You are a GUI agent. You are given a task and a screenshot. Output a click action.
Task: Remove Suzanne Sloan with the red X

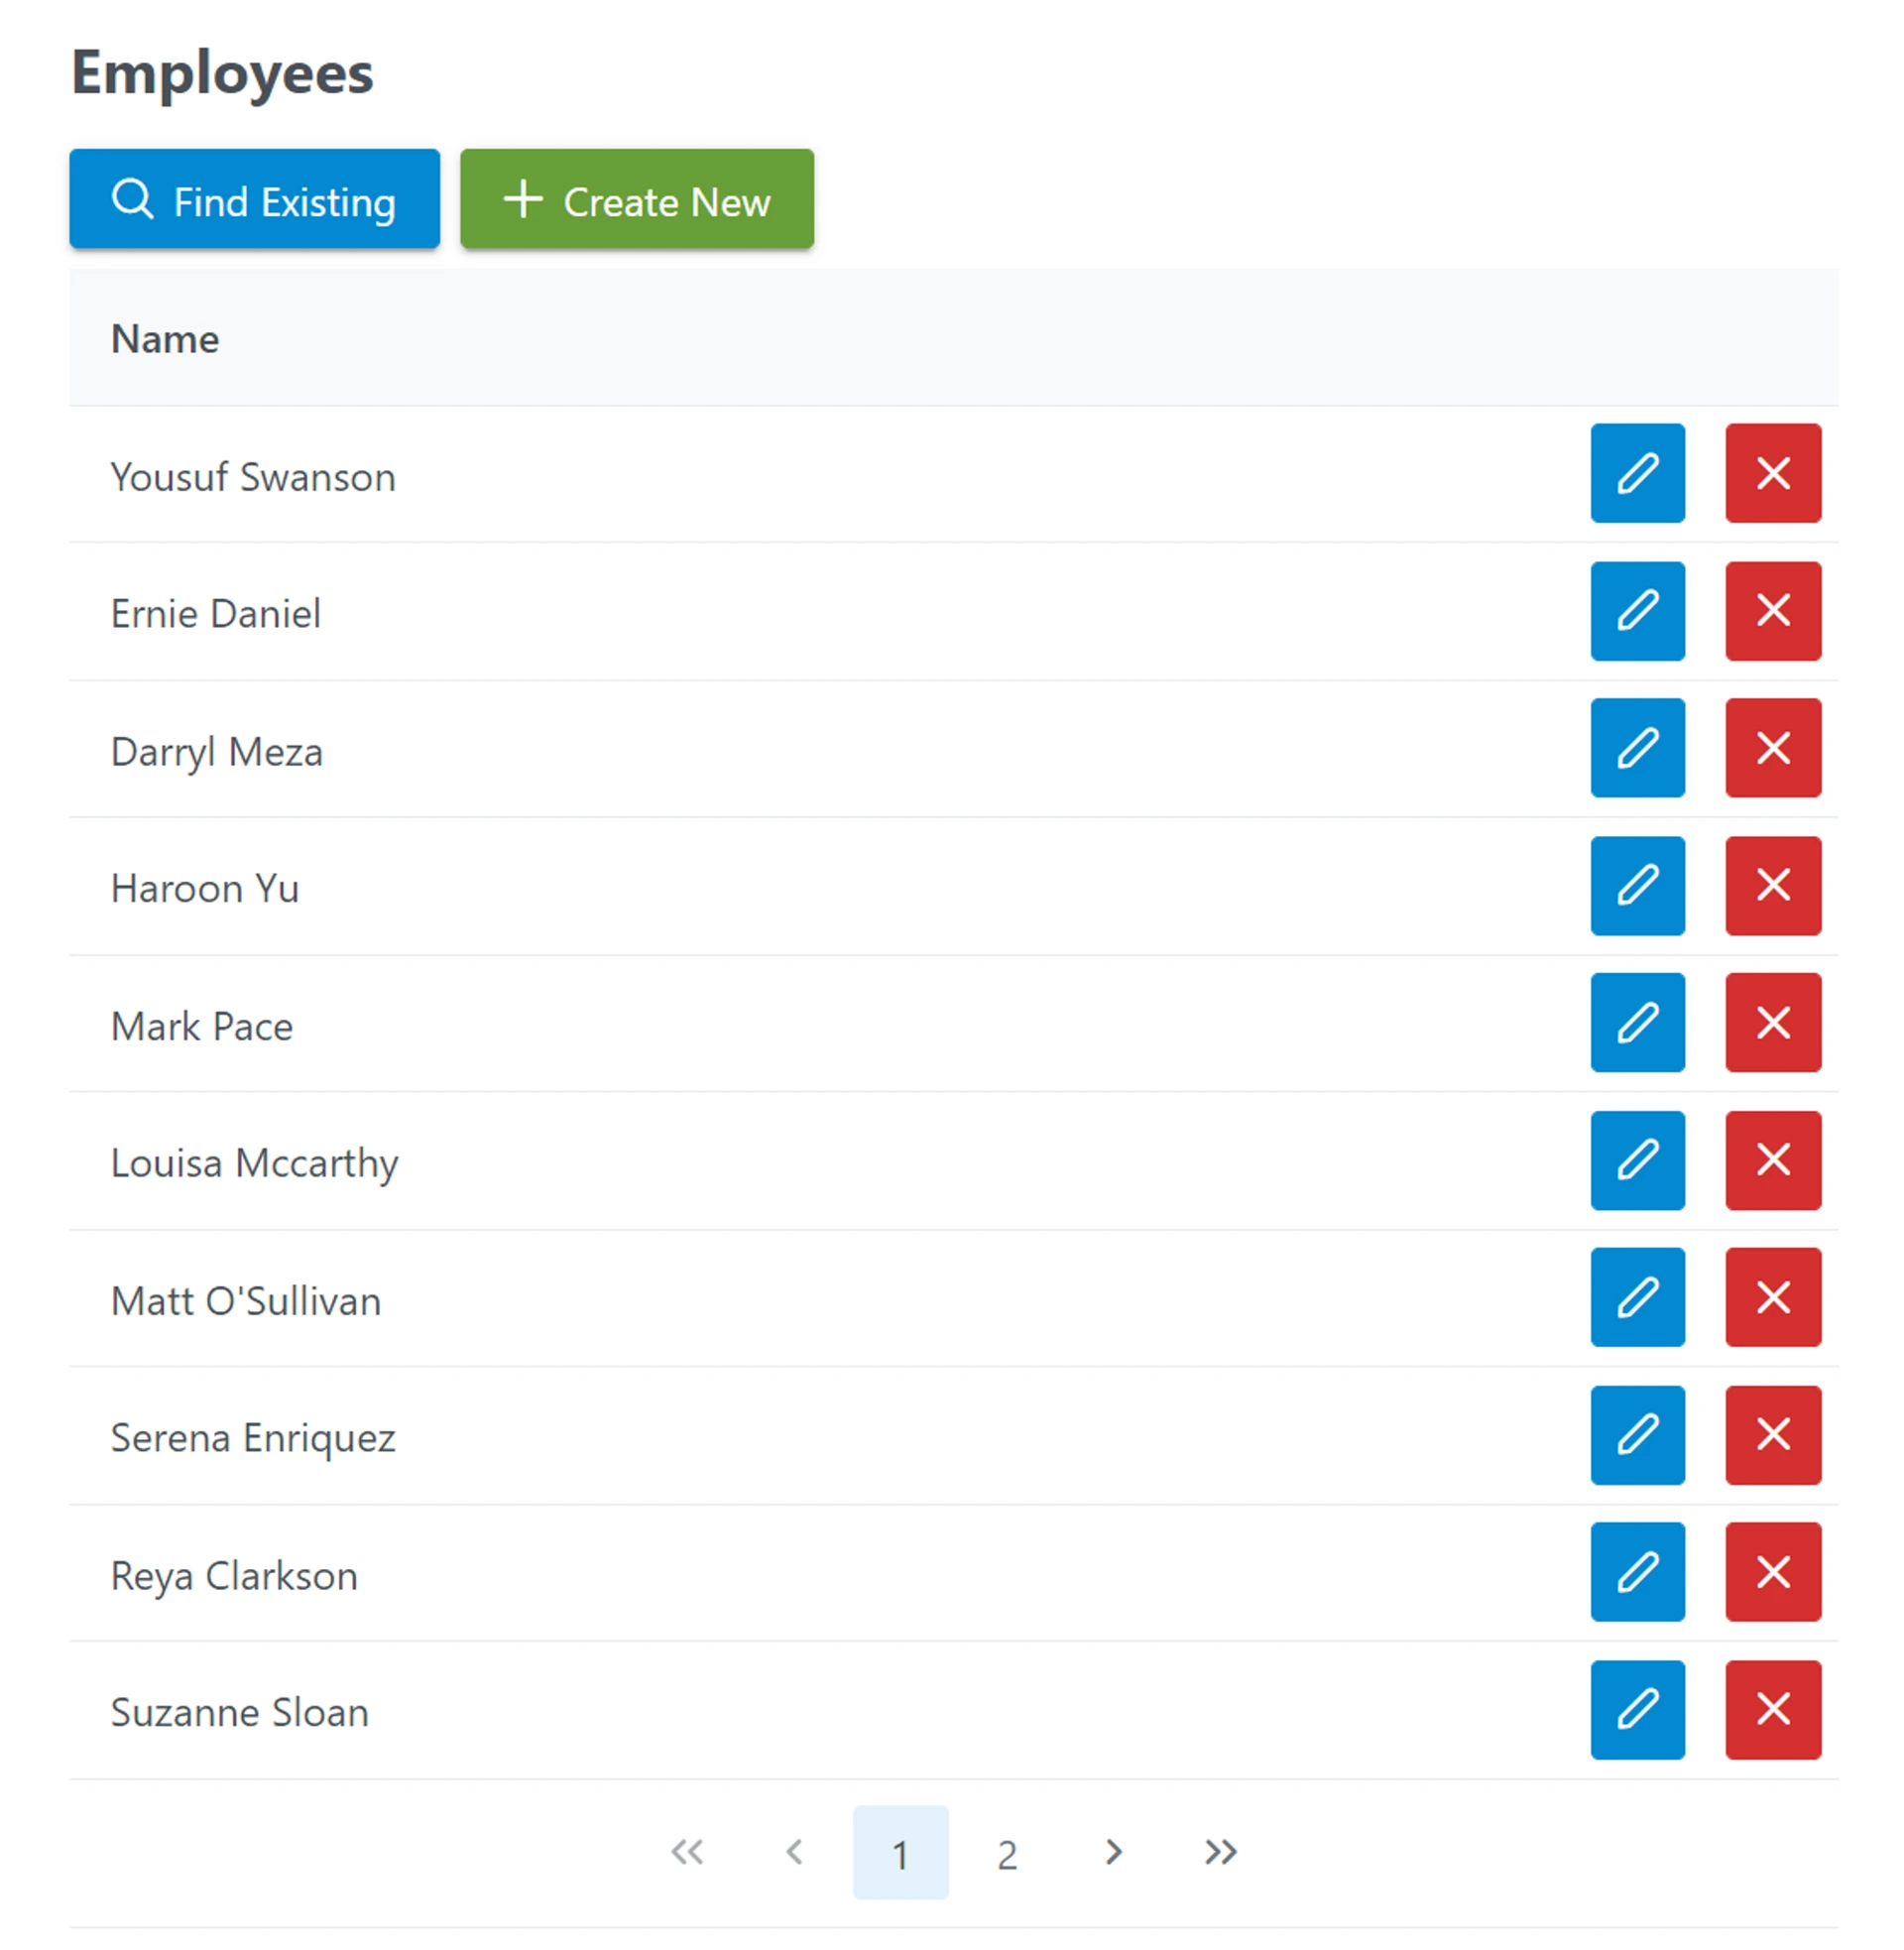(x=1772, y=1709)
